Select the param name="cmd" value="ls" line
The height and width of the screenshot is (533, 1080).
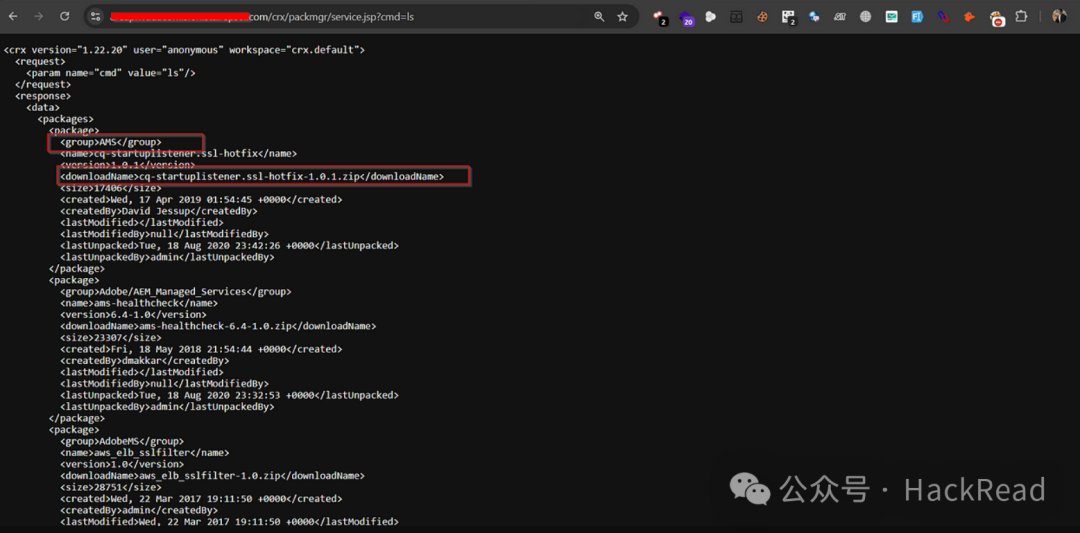point(111,72)
